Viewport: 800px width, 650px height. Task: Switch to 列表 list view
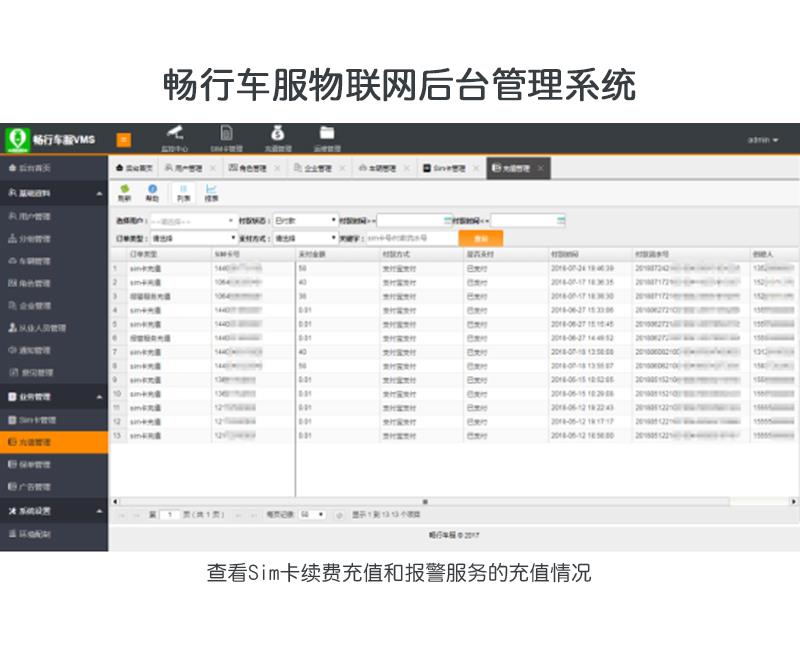[x=183, y=193]
